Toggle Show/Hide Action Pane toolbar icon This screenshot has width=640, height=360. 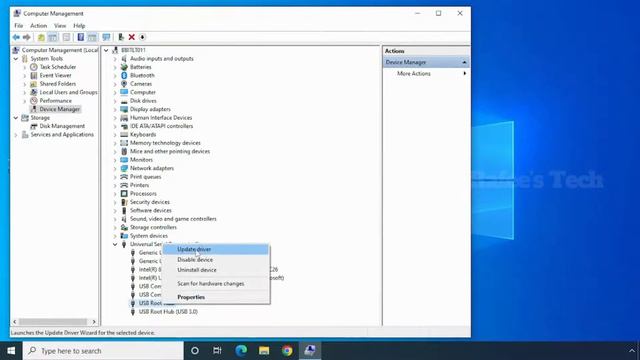tap(92, 38)
